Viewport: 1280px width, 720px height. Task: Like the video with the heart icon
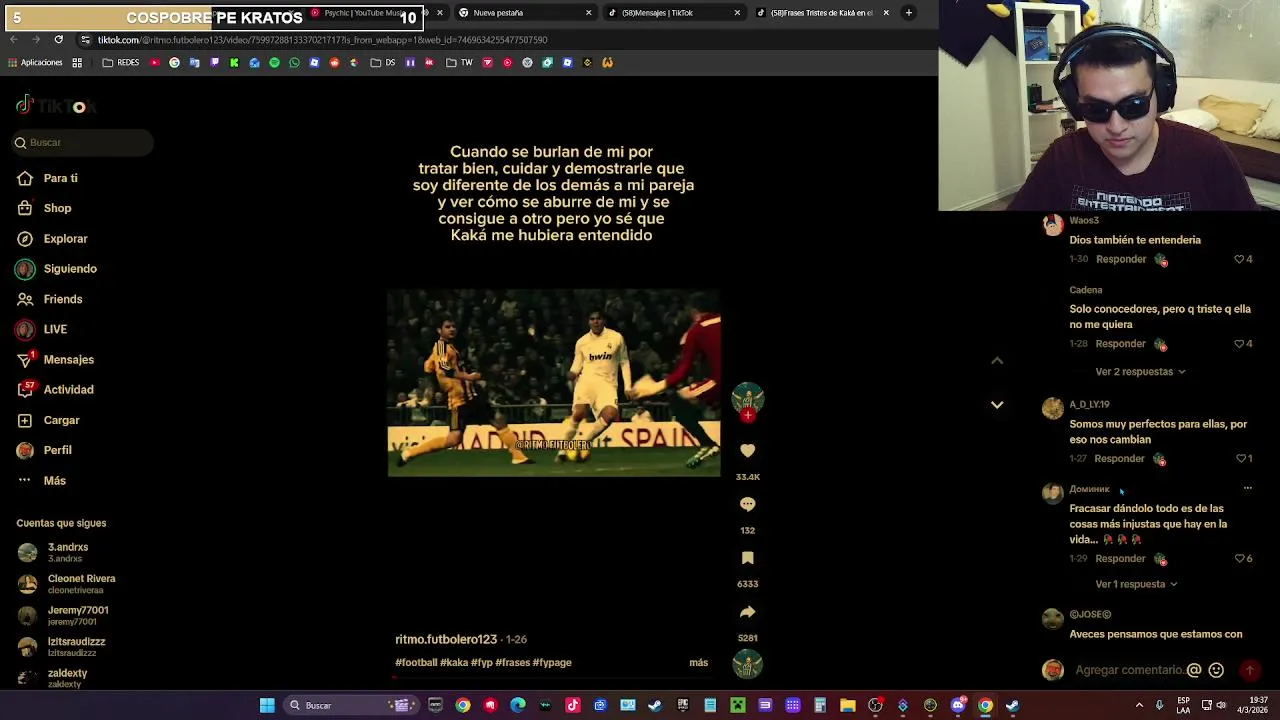point(747,451)
